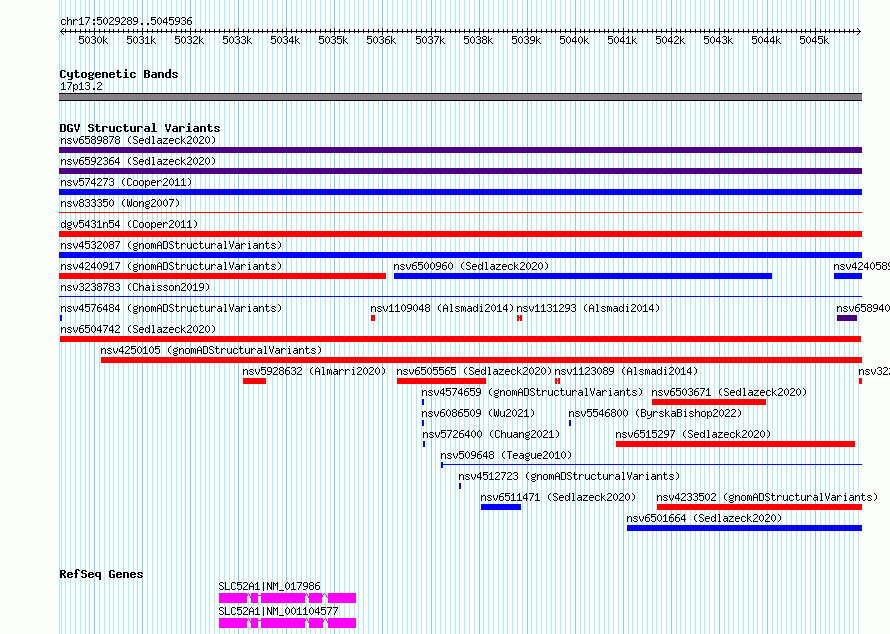890x634 pixels.
Task: Click the left arrow of the ruler
Action: (62, 31)
